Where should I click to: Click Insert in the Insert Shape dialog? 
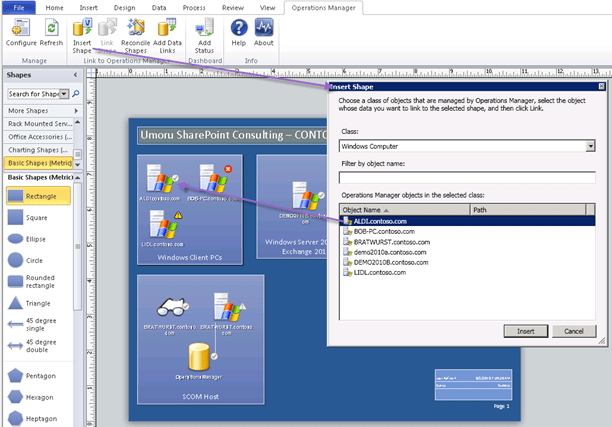(x=525, y=331)
